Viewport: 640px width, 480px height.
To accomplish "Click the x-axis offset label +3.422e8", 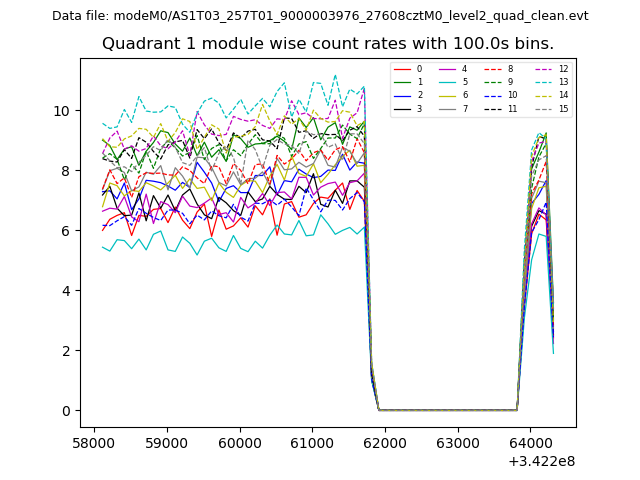I will pyautogui.click(x=542, y=461).
